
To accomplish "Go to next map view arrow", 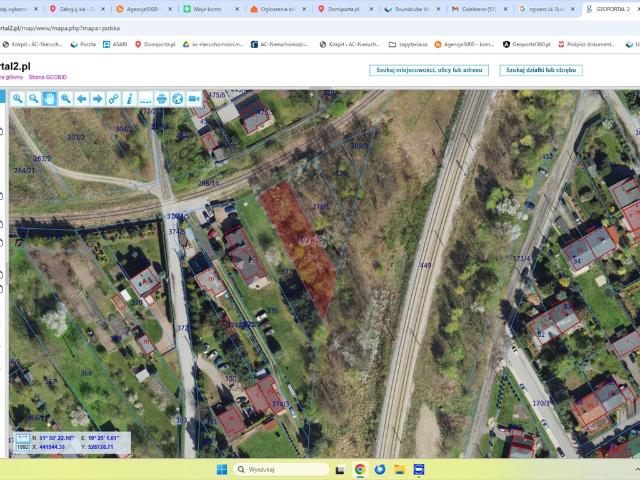I will pyautogui.click(x=97, y=98).
